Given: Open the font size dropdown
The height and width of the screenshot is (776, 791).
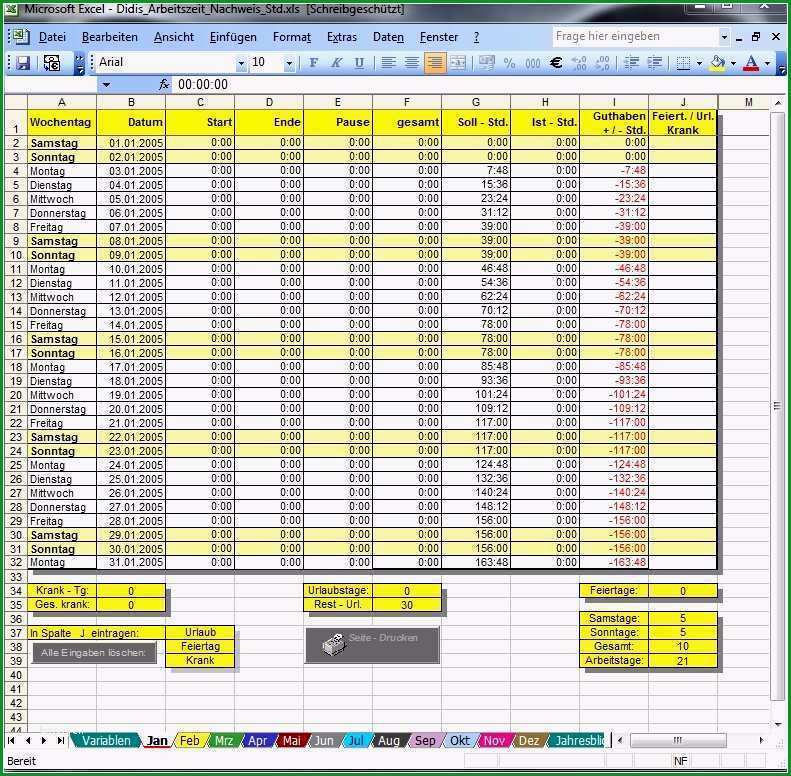Looking at the screenshot, I should [289, 64].
